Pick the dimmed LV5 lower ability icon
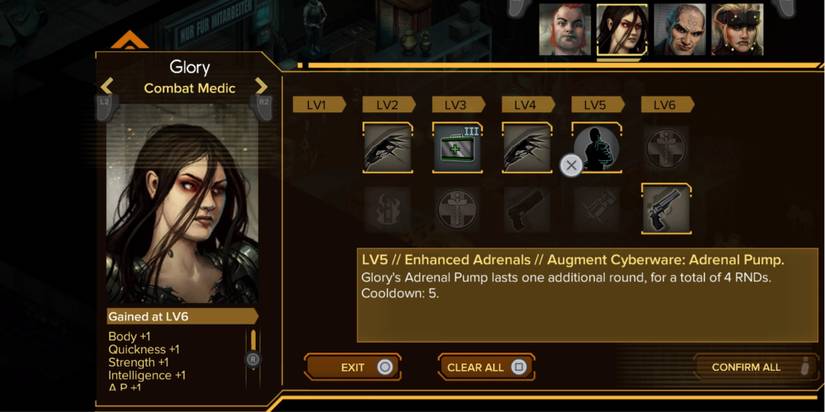 pos(597,209)
